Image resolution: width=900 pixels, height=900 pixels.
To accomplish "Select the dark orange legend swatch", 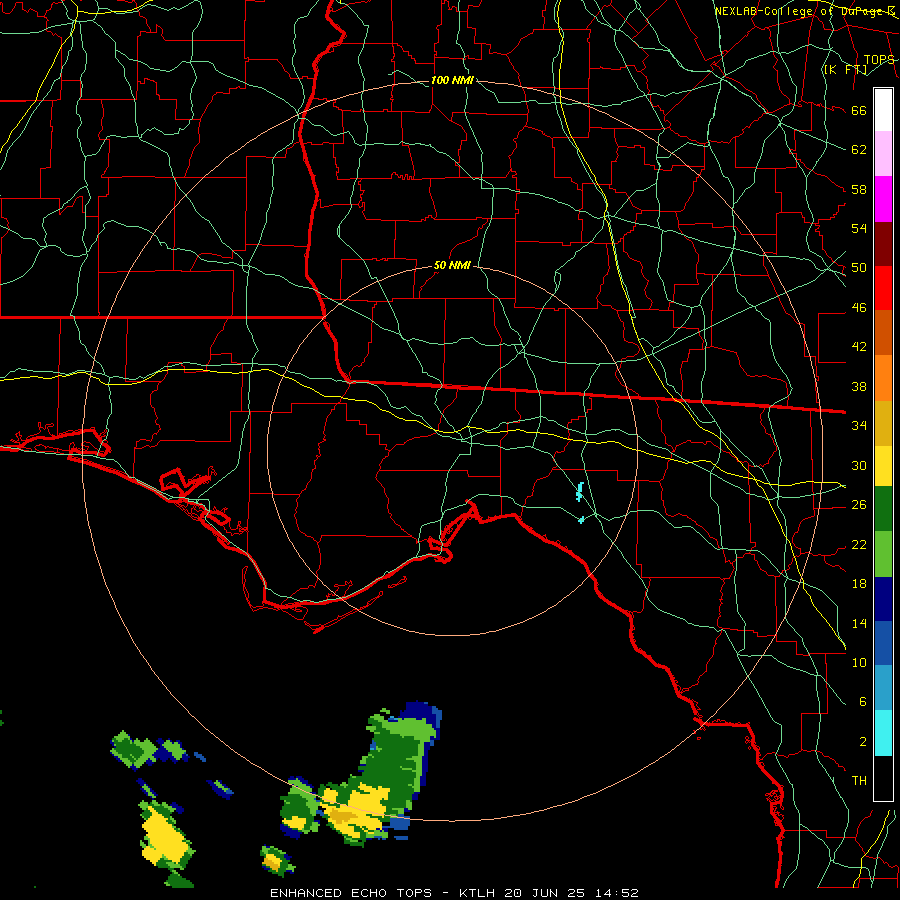I will (883, 332).
